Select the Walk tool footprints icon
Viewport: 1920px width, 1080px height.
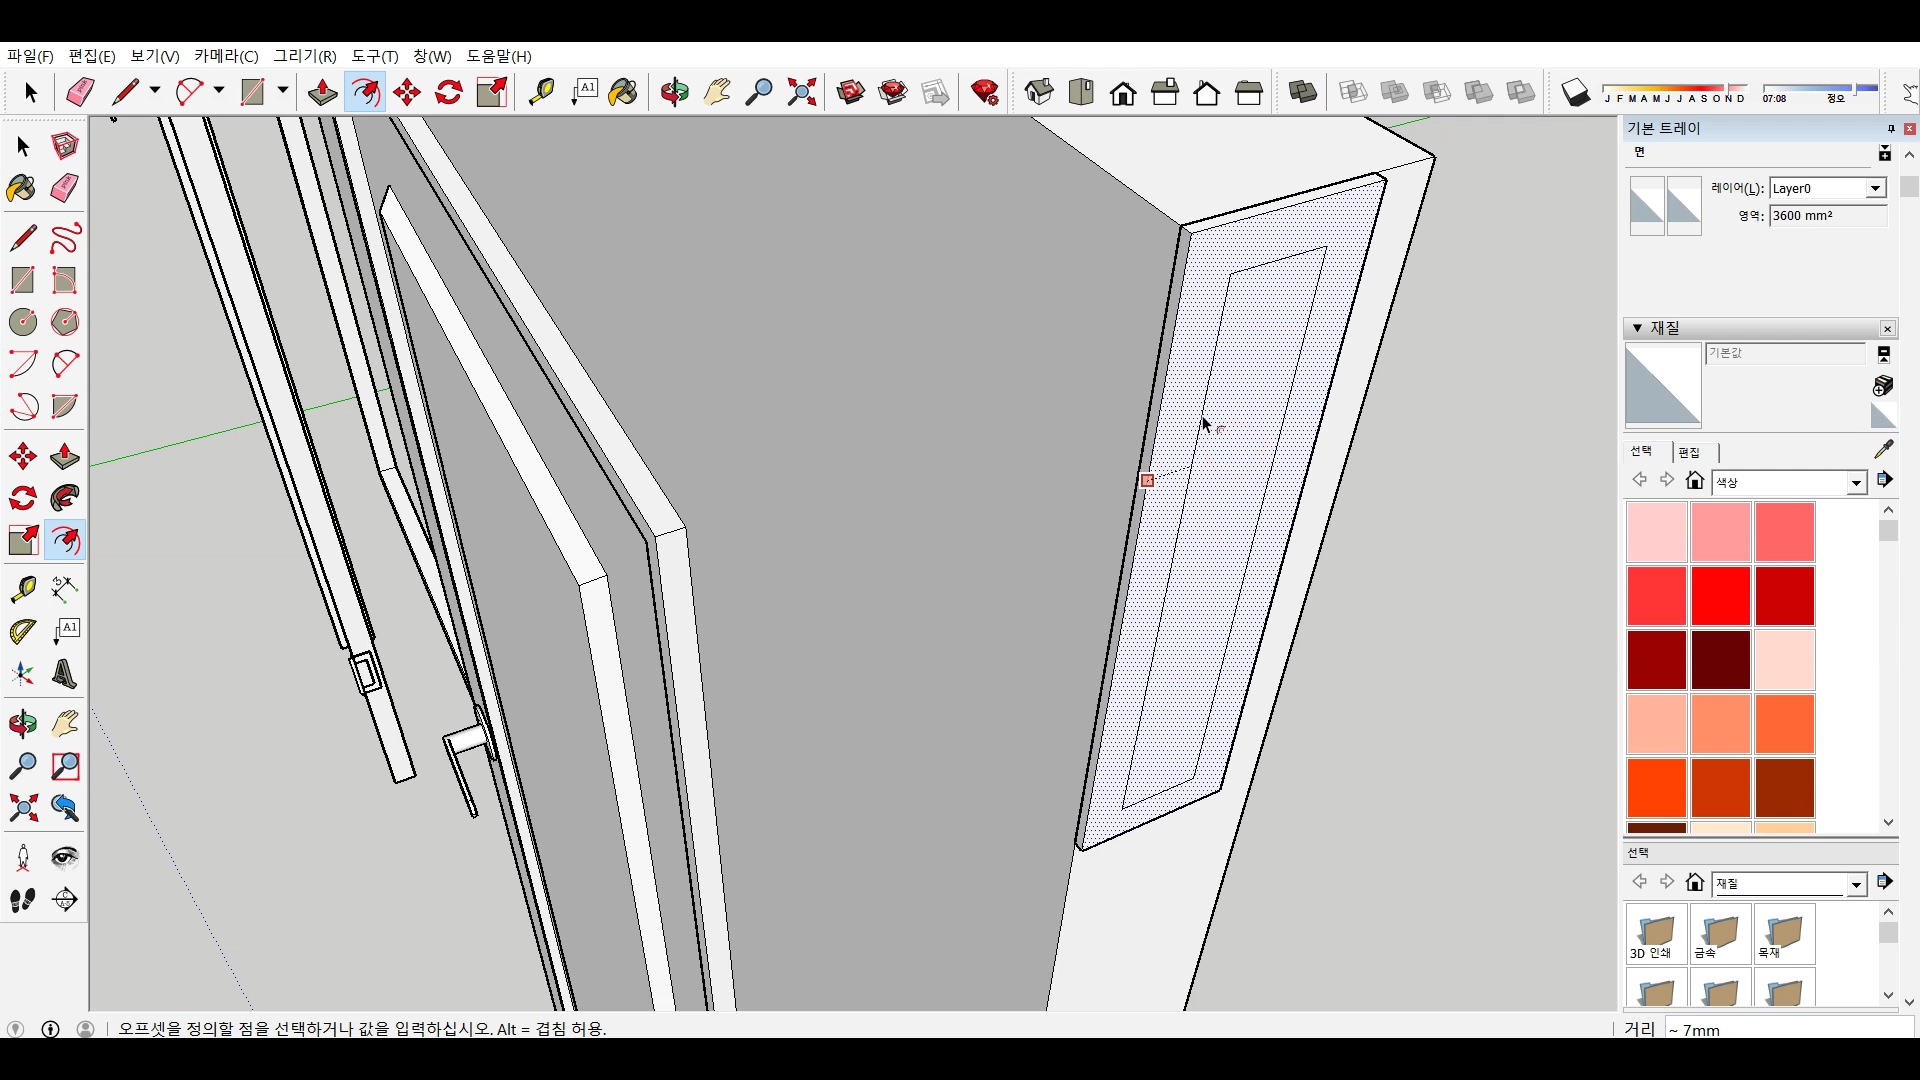point(23,900)
